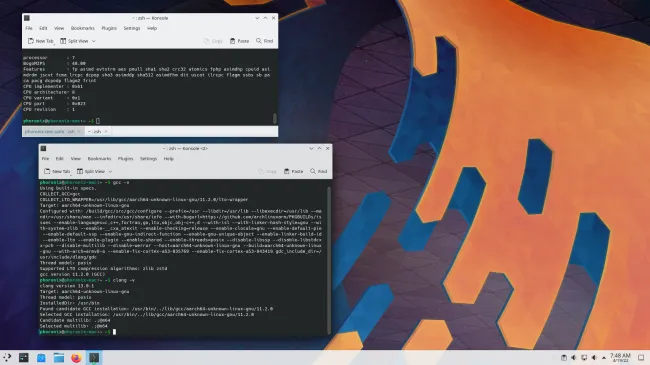
Task: Open the network icon in the system tray
Action: 584,358
